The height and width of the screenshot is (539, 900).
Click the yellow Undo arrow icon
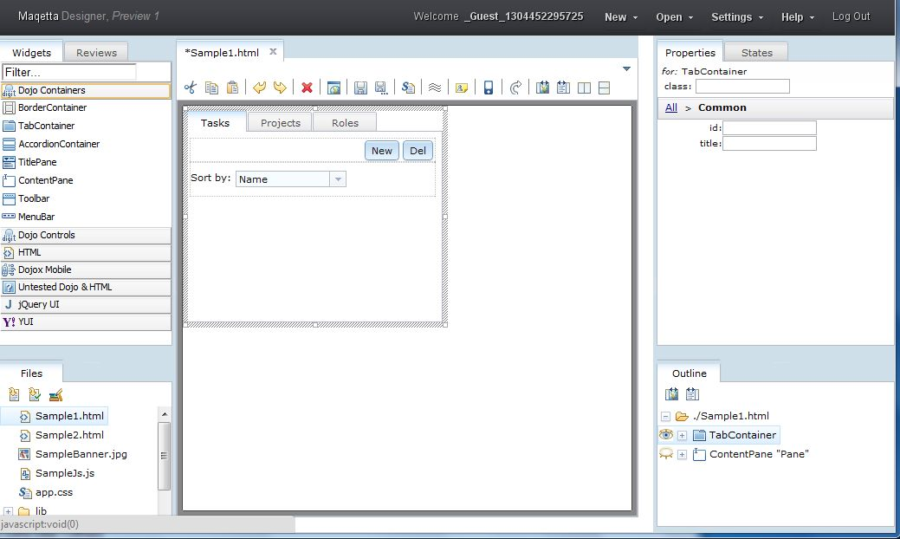pos(259,88)
